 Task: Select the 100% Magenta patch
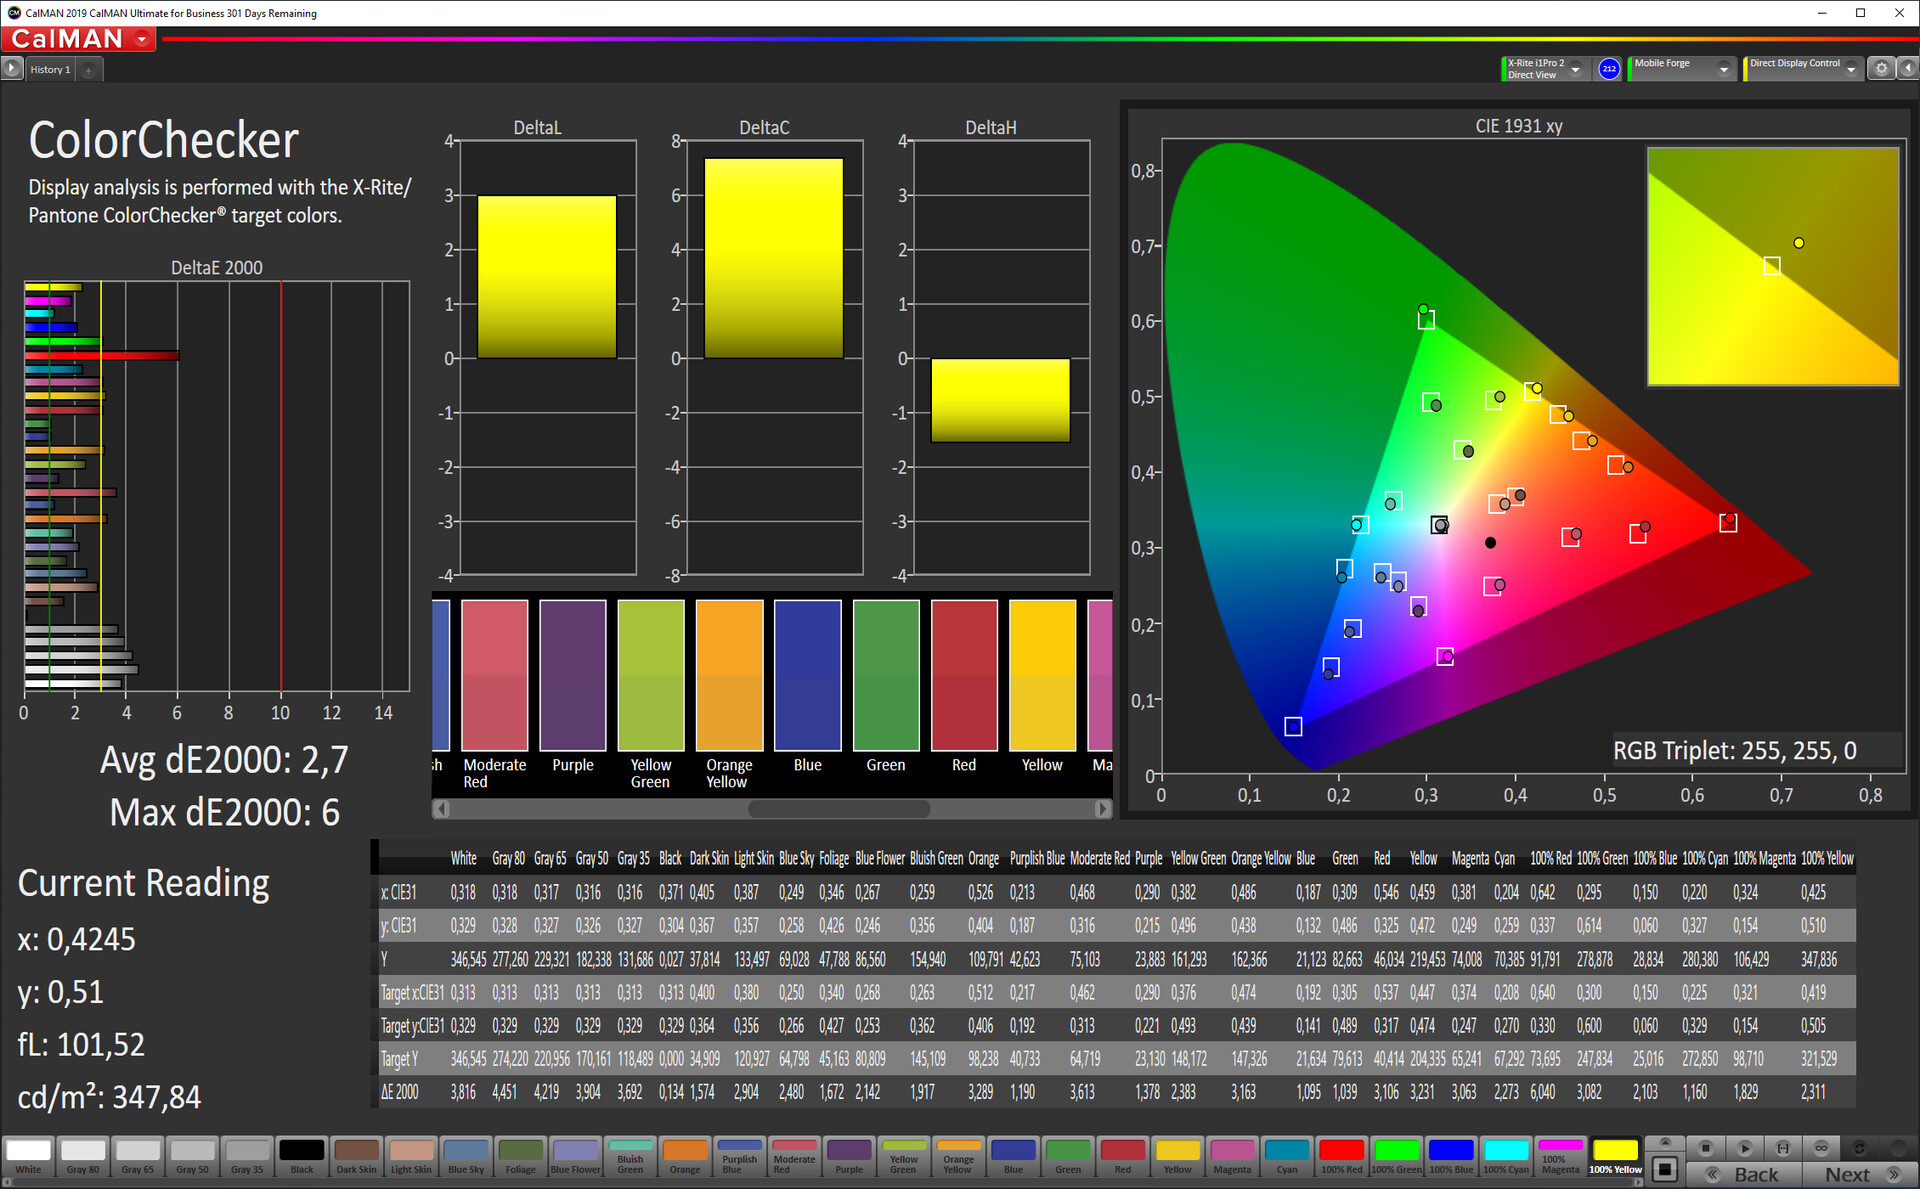(x=1560, y=1156)
